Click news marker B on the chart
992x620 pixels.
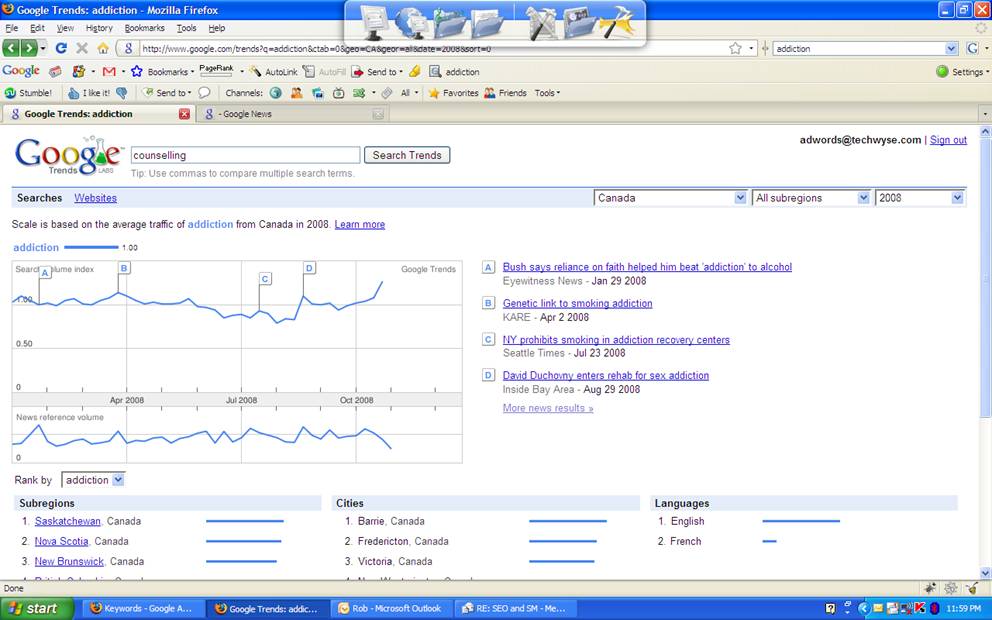point(124,268)
